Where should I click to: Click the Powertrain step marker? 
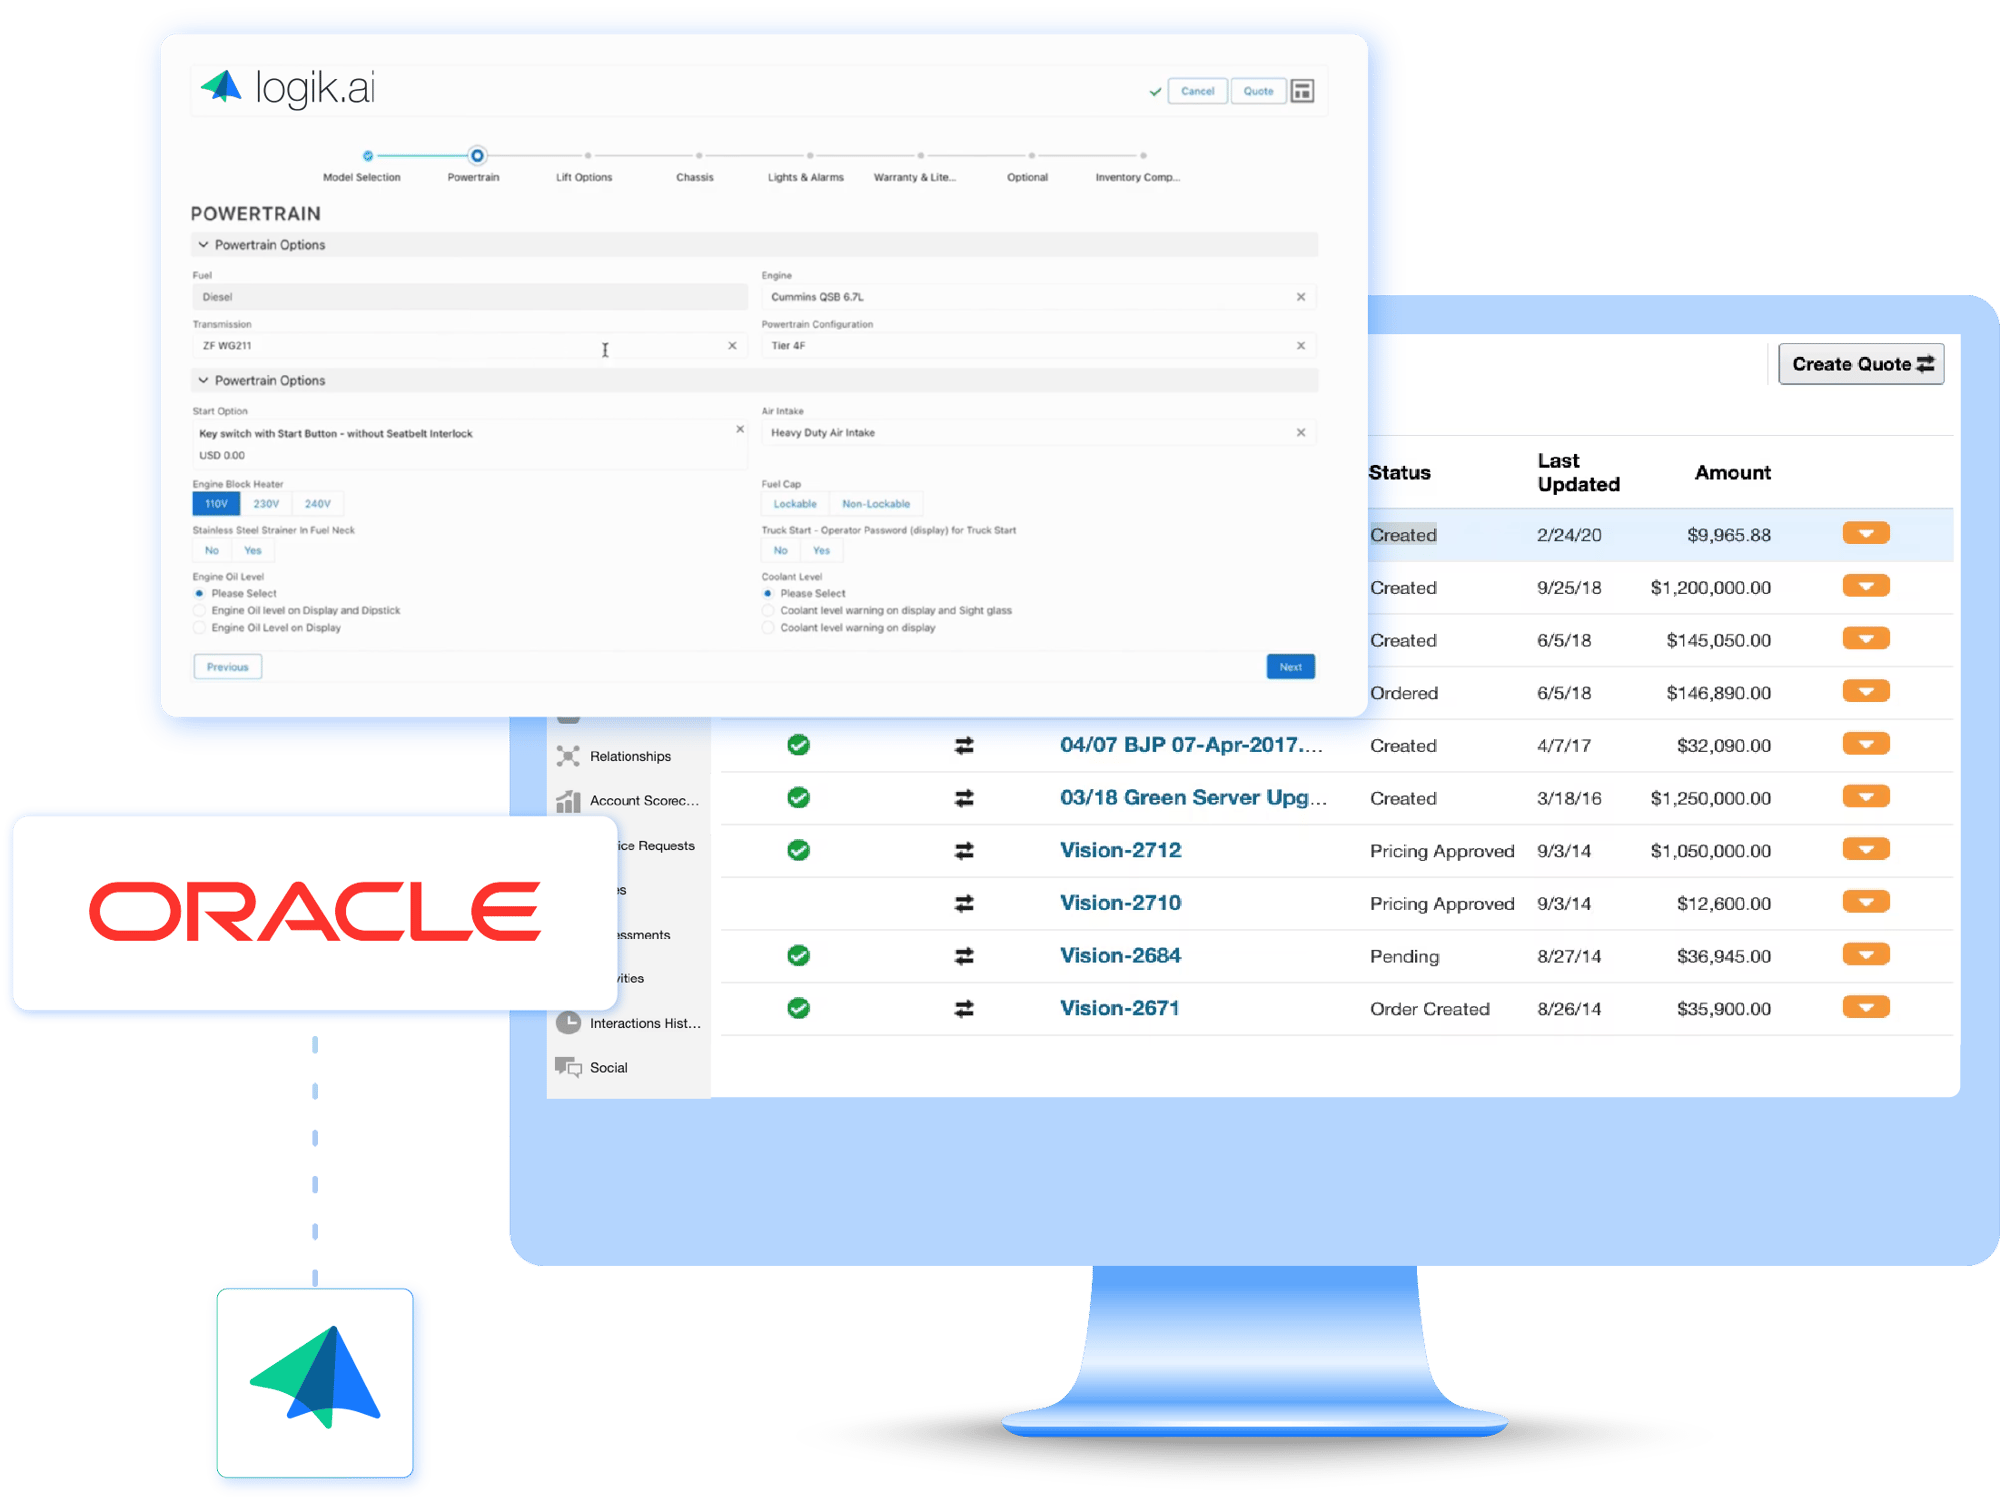point(477,156)
